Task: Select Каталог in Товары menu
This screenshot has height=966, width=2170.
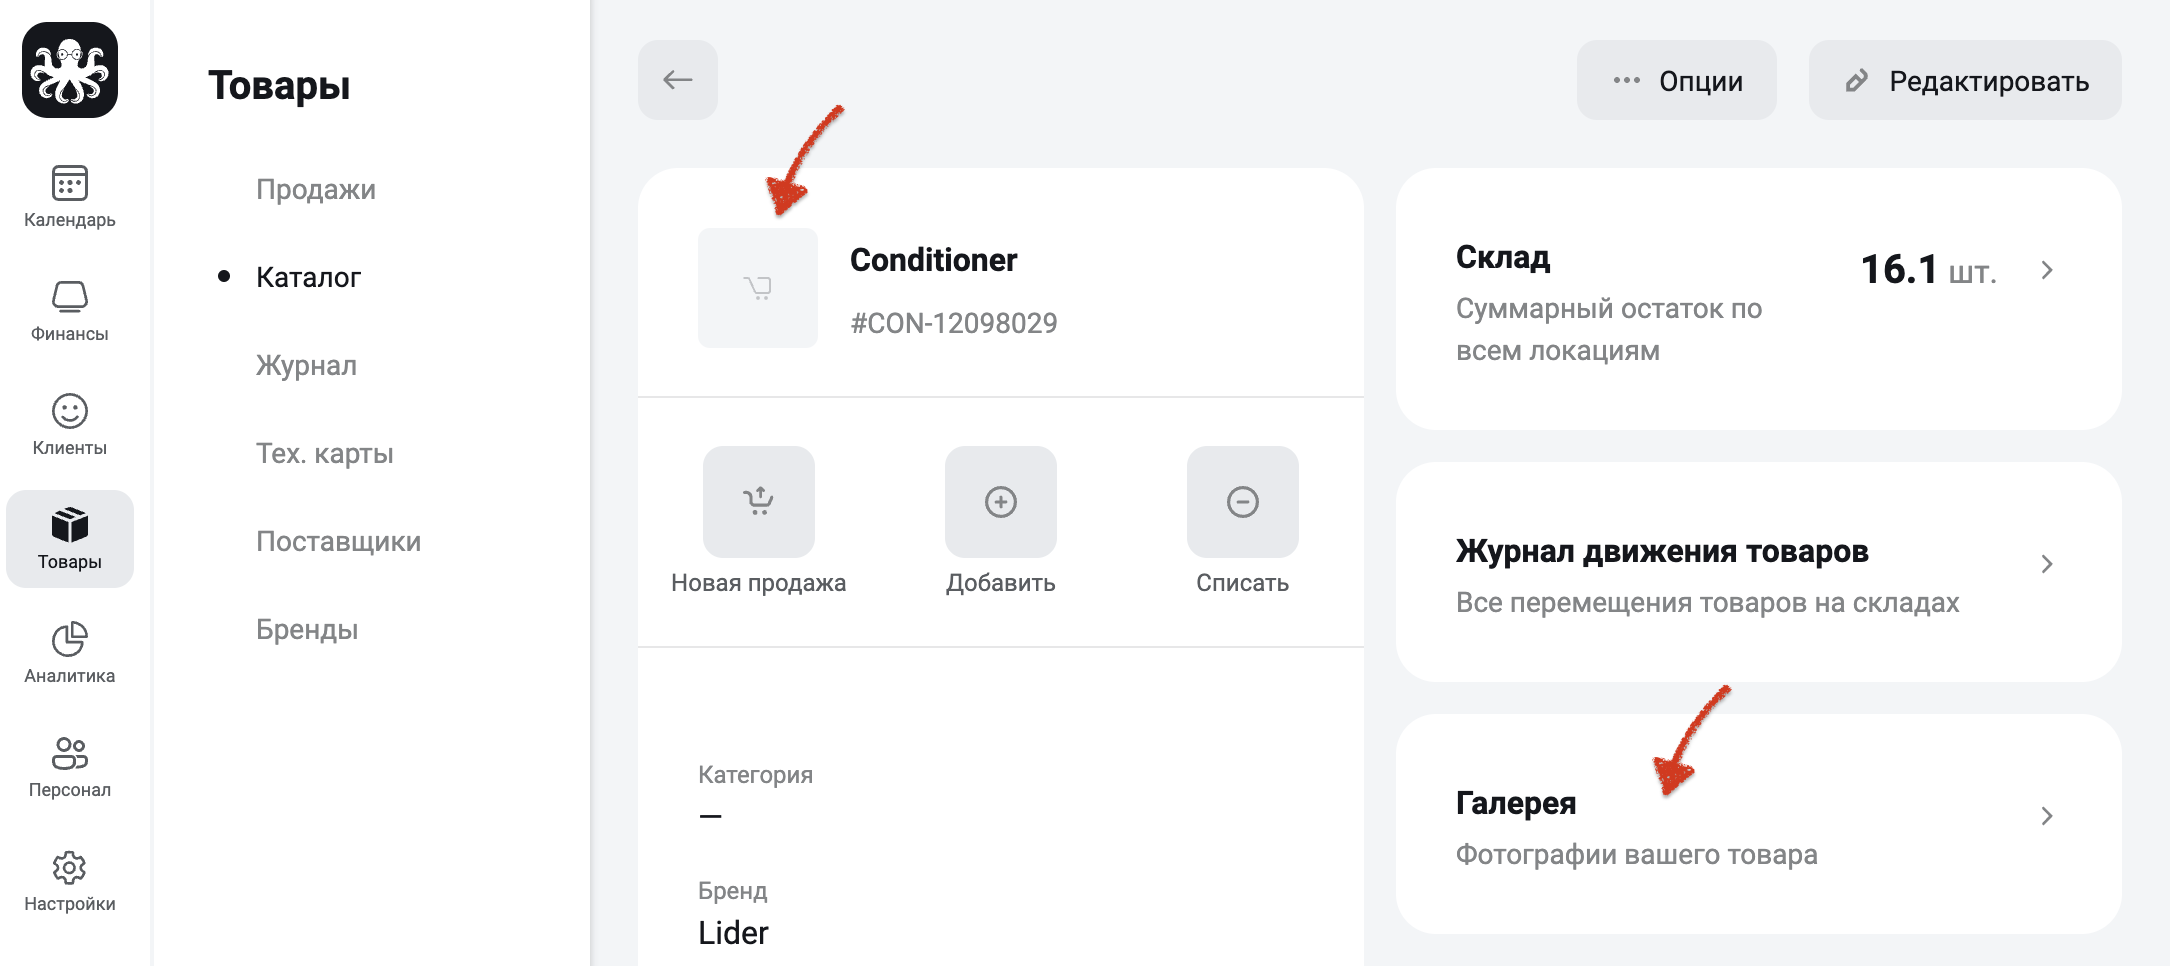Action: click(x=308, y=277)
